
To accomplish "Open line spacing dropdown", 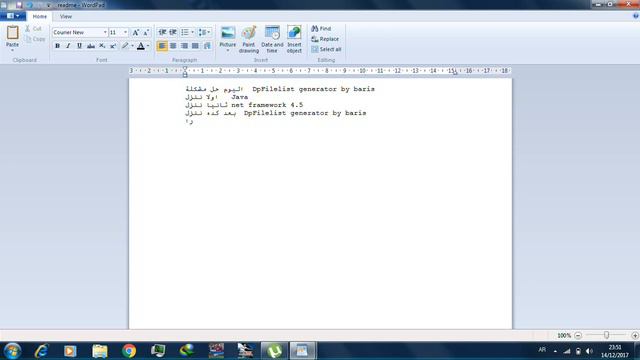I will tap(204, 32).
